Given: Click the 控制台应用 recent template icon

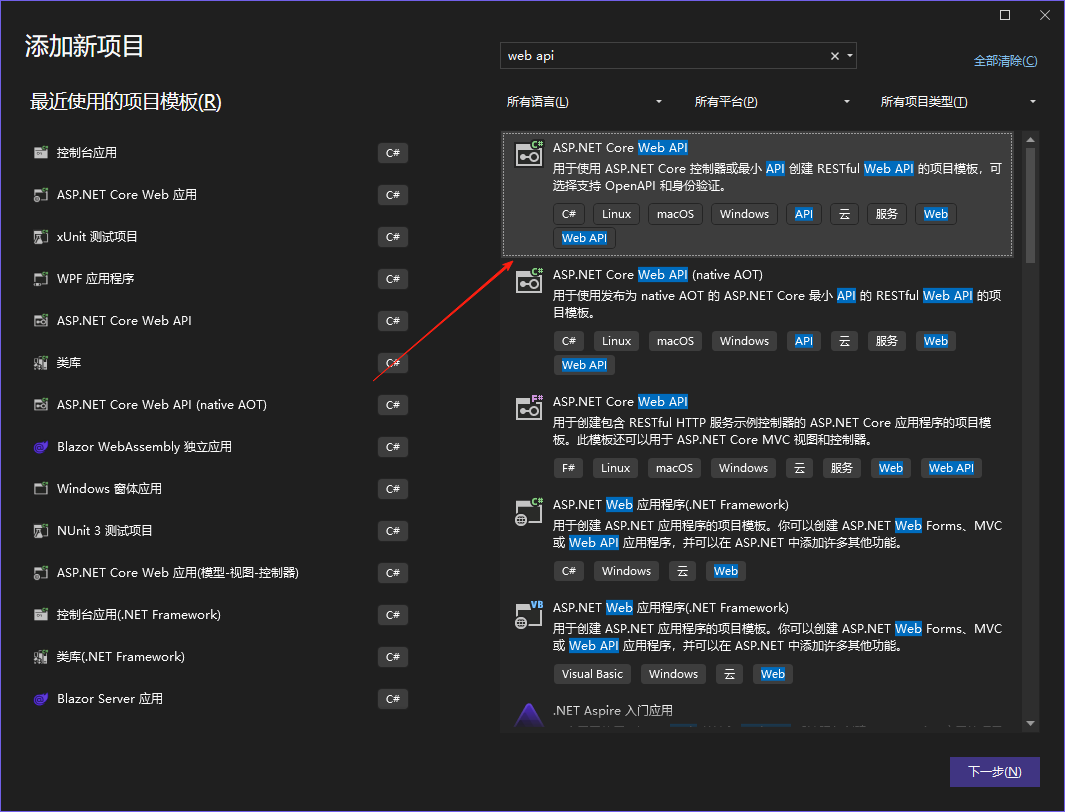Looking at the screenshot, I should 41,153.
